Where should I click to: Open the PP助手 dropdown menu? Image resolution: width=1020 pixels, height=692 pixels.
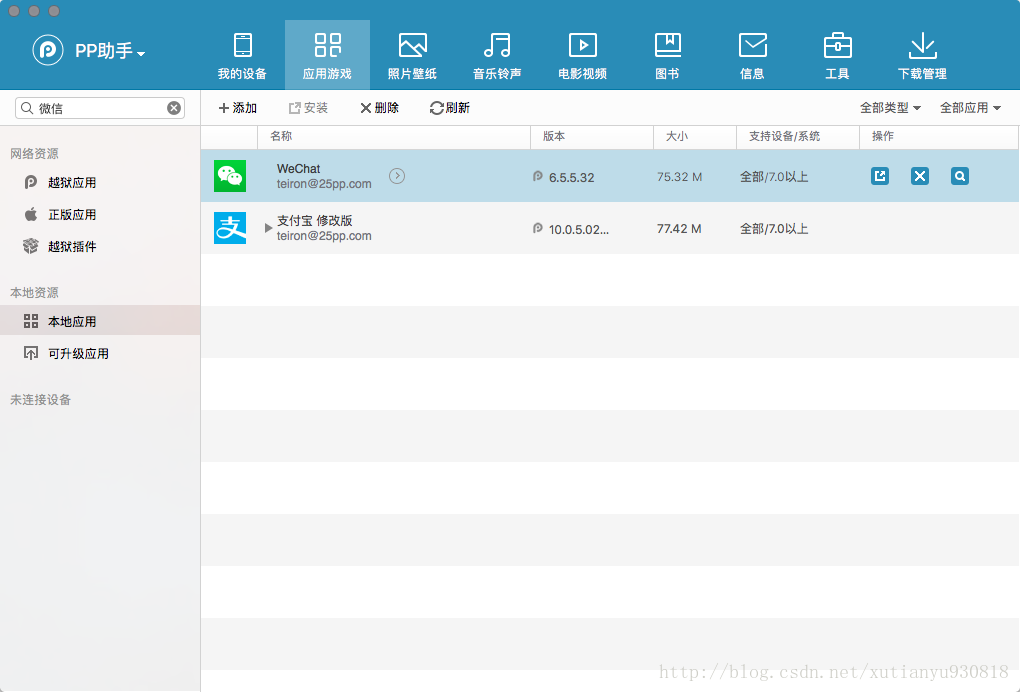[110, 51]
